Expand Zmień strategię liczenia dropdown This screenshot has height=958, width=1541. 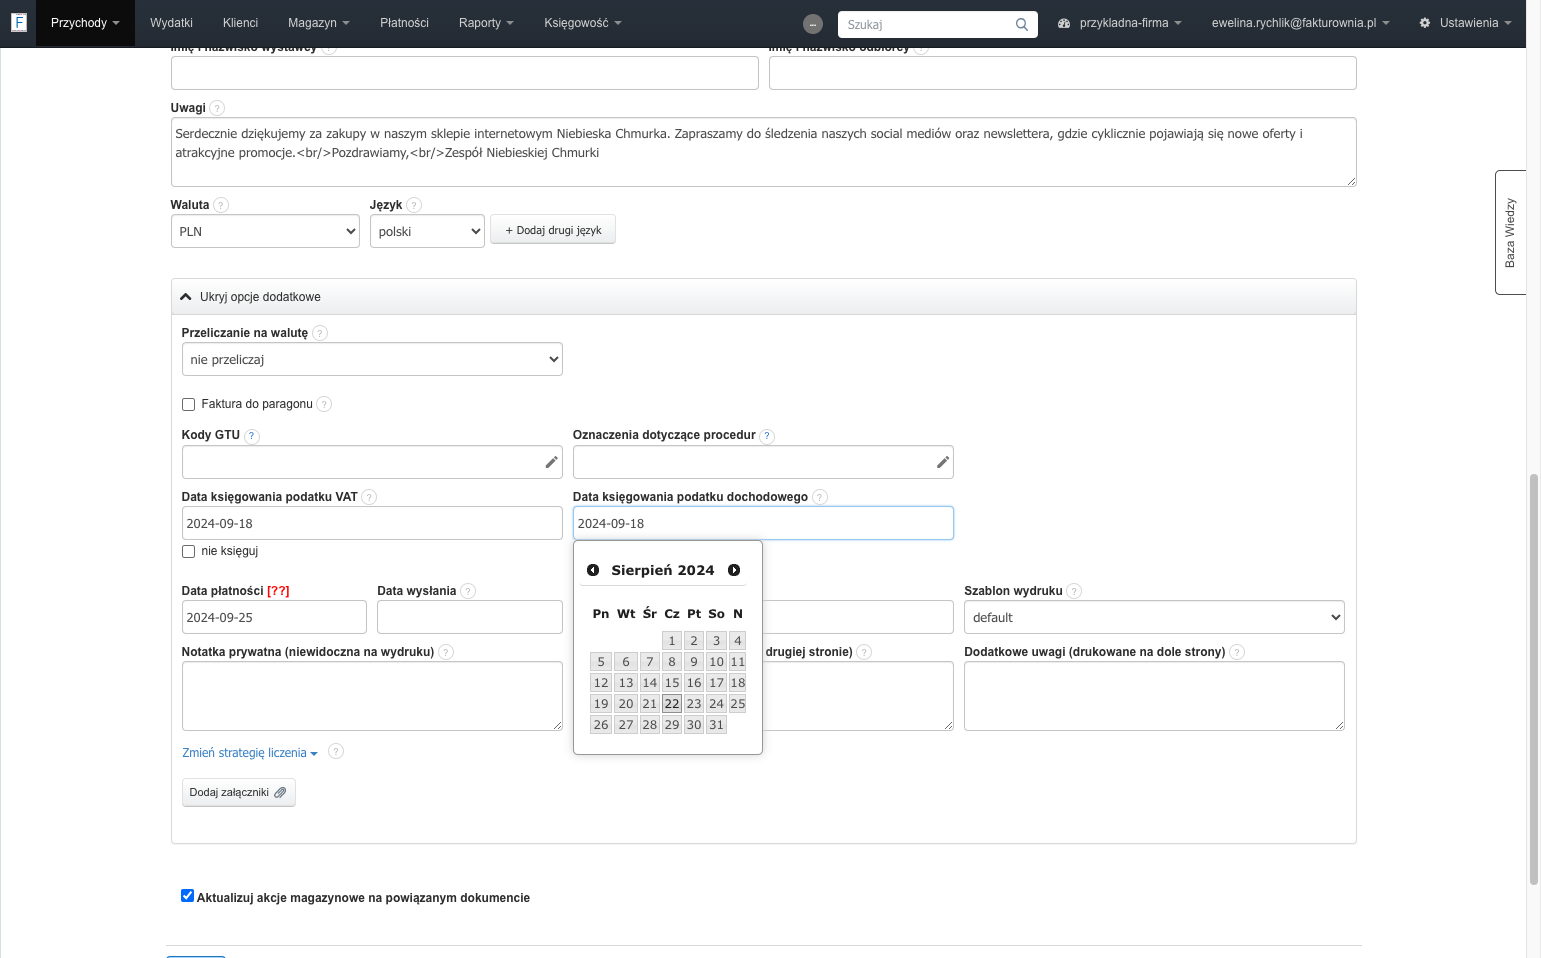[250, 753]
